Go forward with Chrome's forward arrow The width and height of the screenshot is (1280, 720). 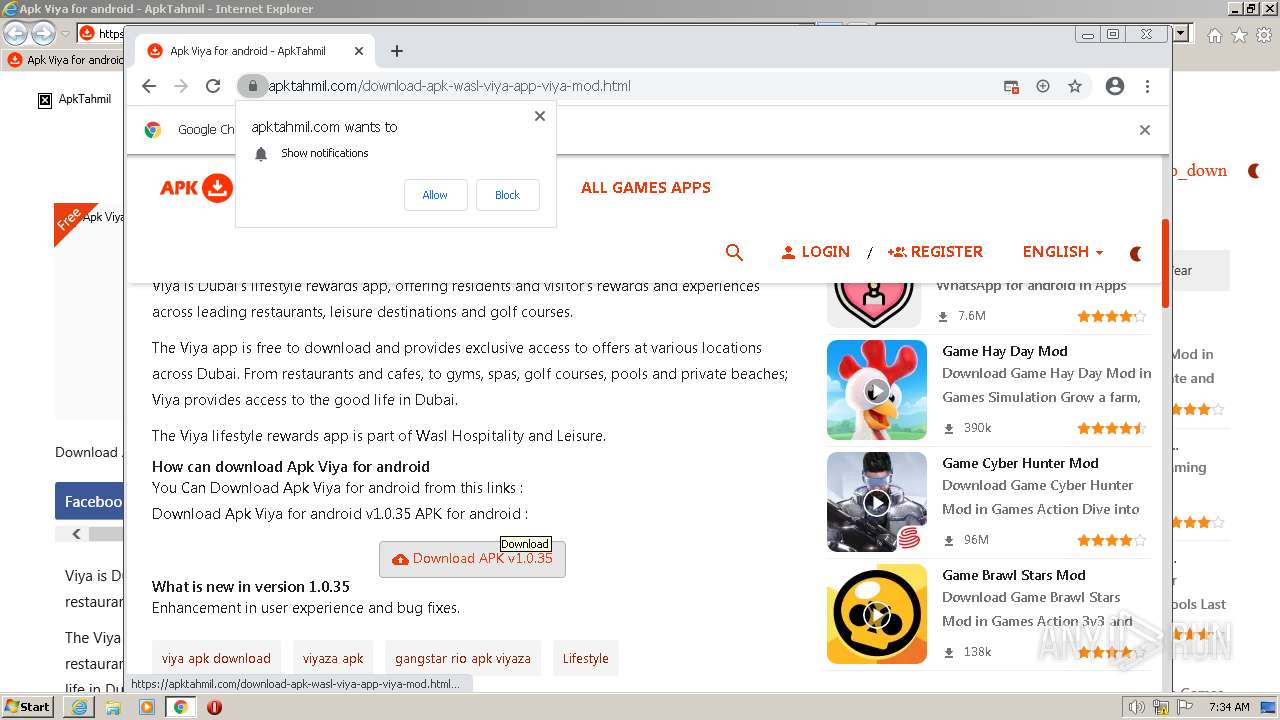pos(181,86)
